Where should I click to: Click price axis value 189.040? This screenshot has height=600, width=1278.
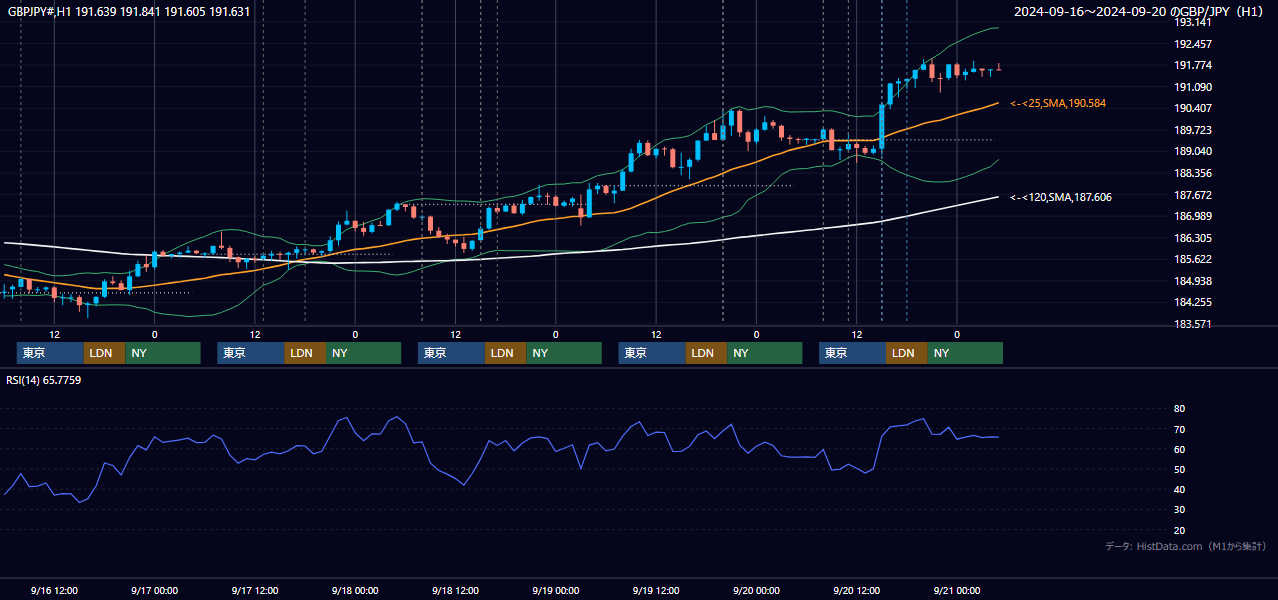coord(1193,151)
